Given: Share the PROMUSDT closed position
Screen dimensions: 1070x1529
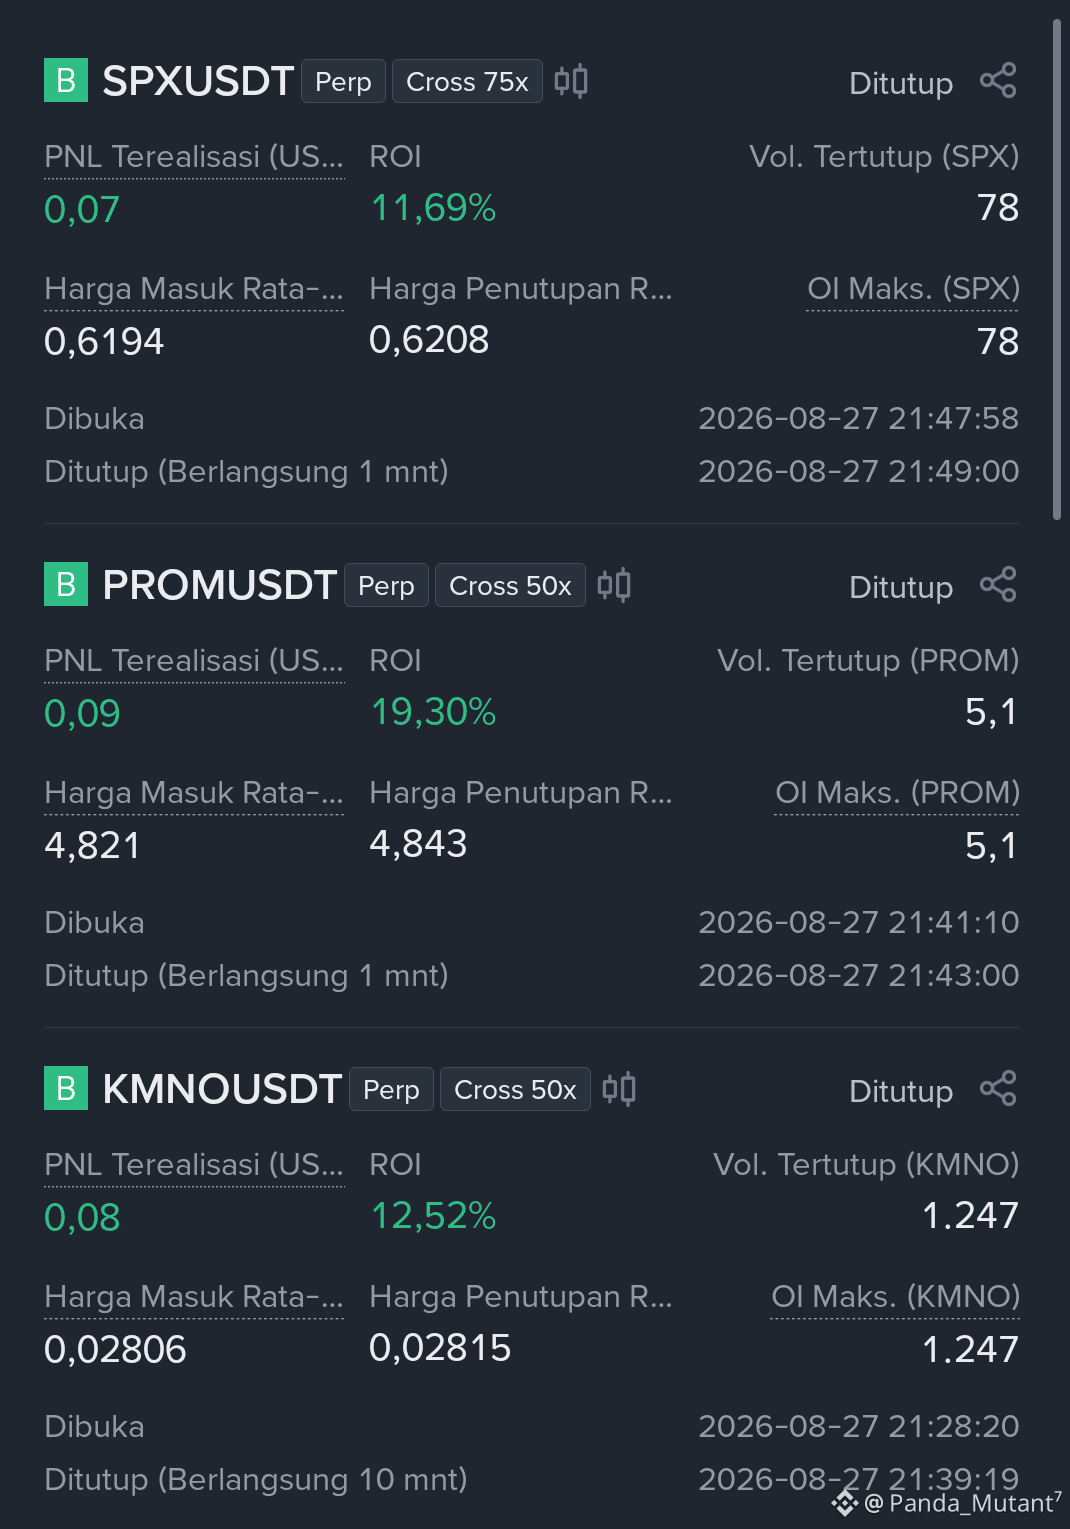Looking at the screenshot, I should coord(998,585).
